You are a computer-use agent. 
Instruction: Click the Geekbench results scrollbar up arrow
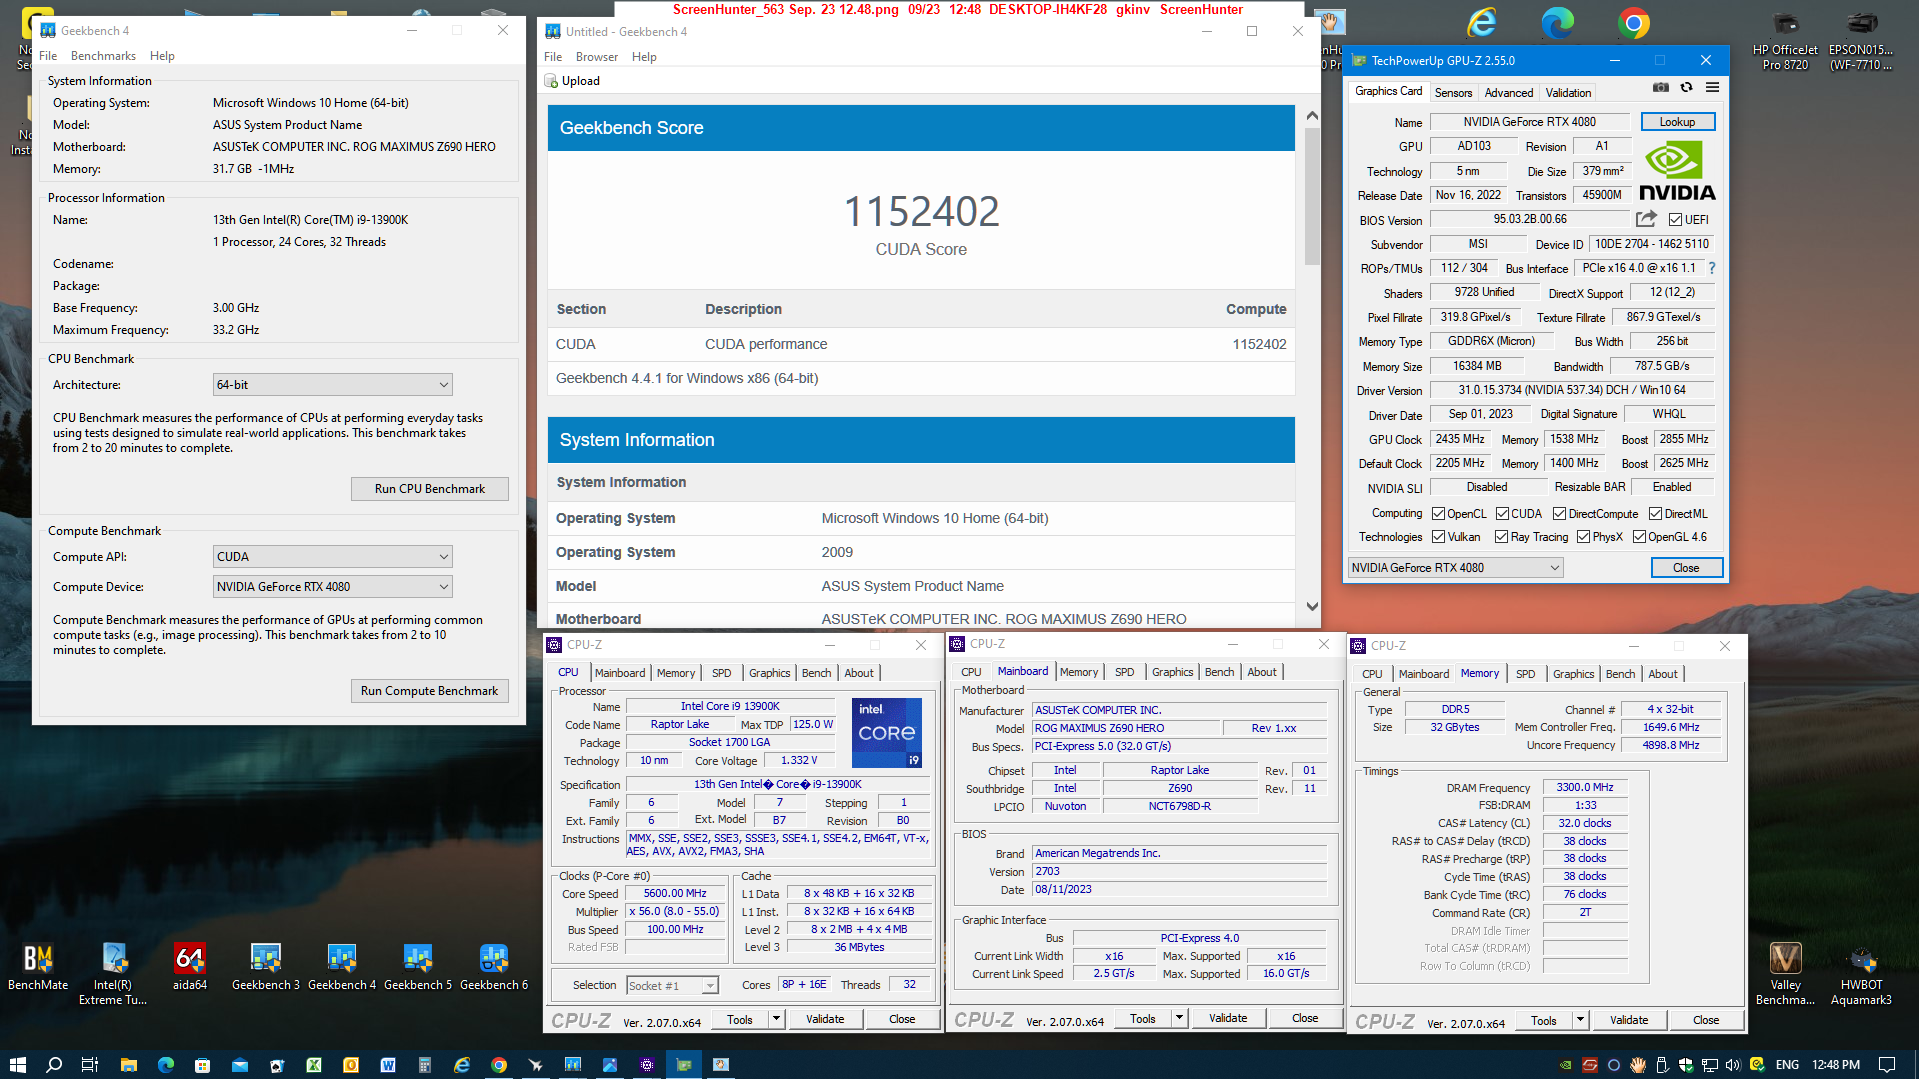(x=1312, y=116)
